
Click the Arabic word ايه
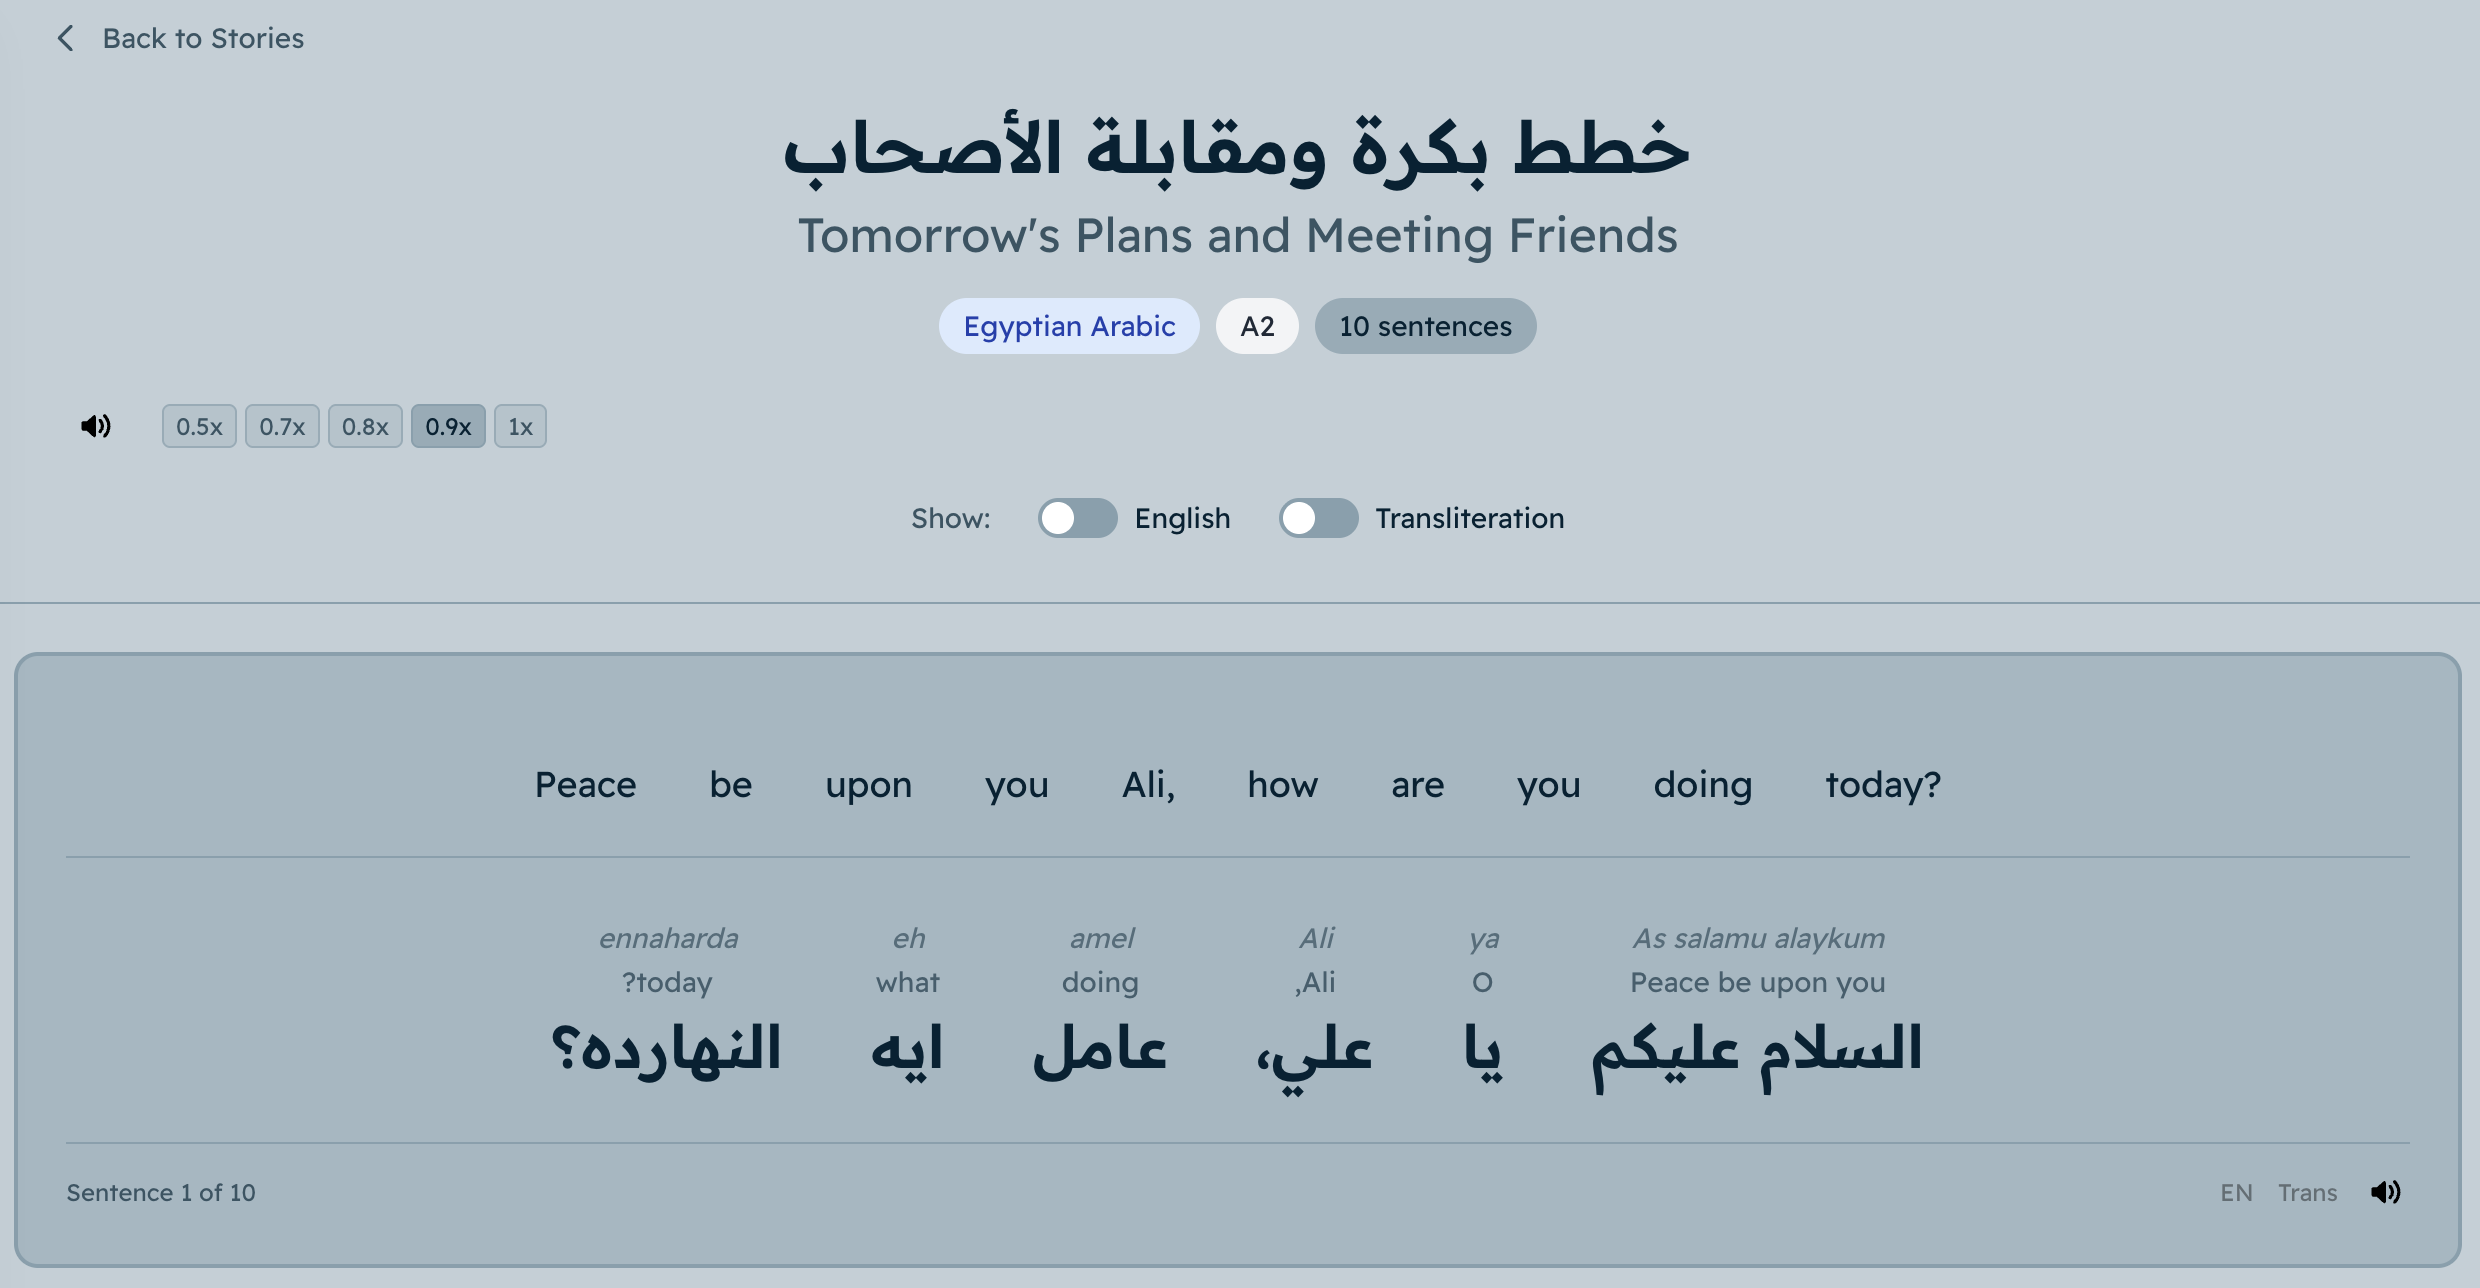907,1050
